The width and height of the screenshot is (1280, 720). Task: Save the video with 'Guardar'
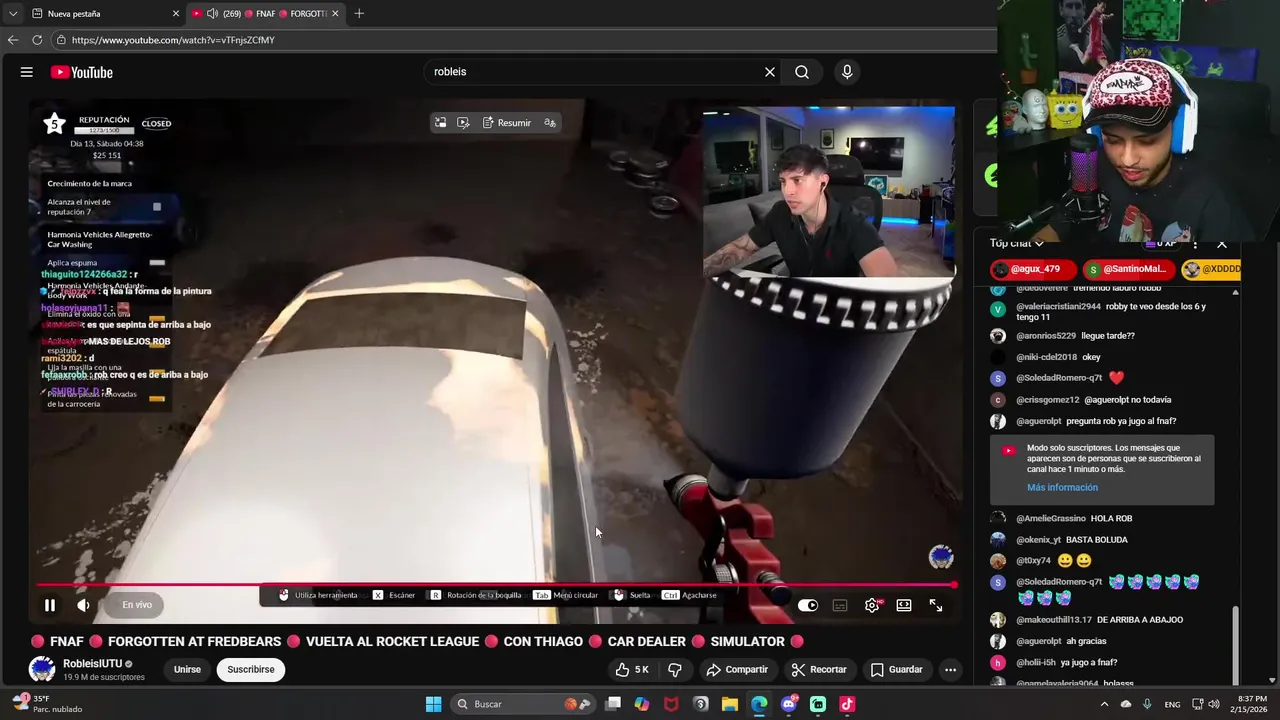897,670
